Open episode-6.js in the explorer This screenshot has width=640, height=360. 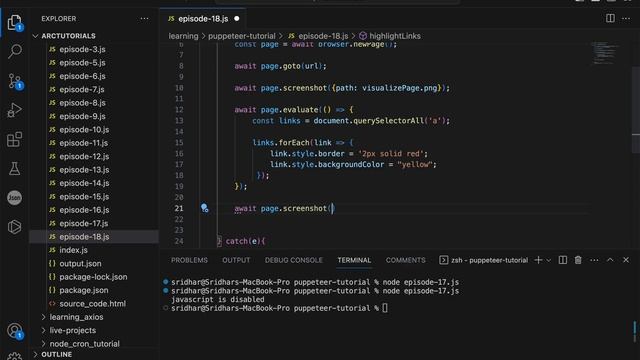[x=82, y=76]
